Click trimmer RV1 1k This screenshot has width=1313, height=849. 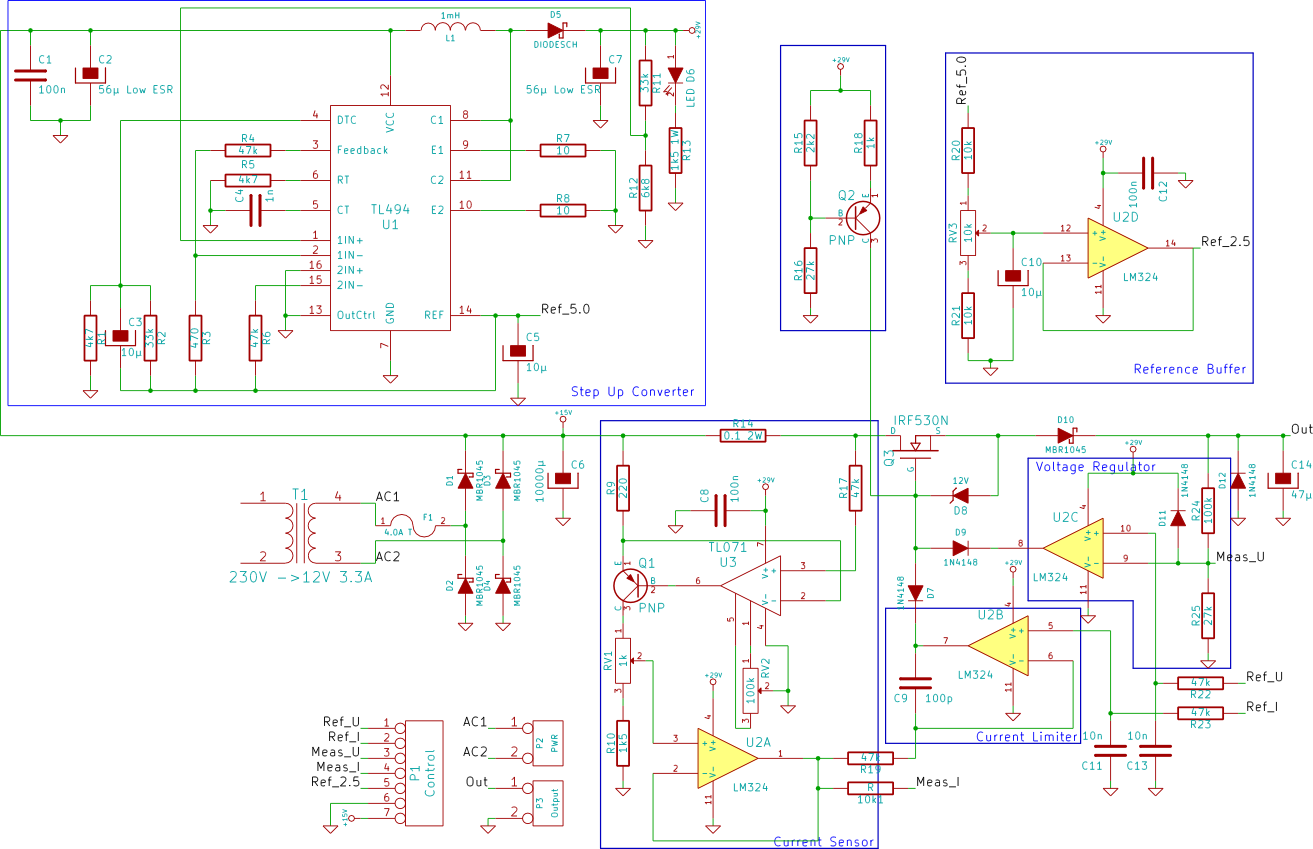click(x=622, y=661)
